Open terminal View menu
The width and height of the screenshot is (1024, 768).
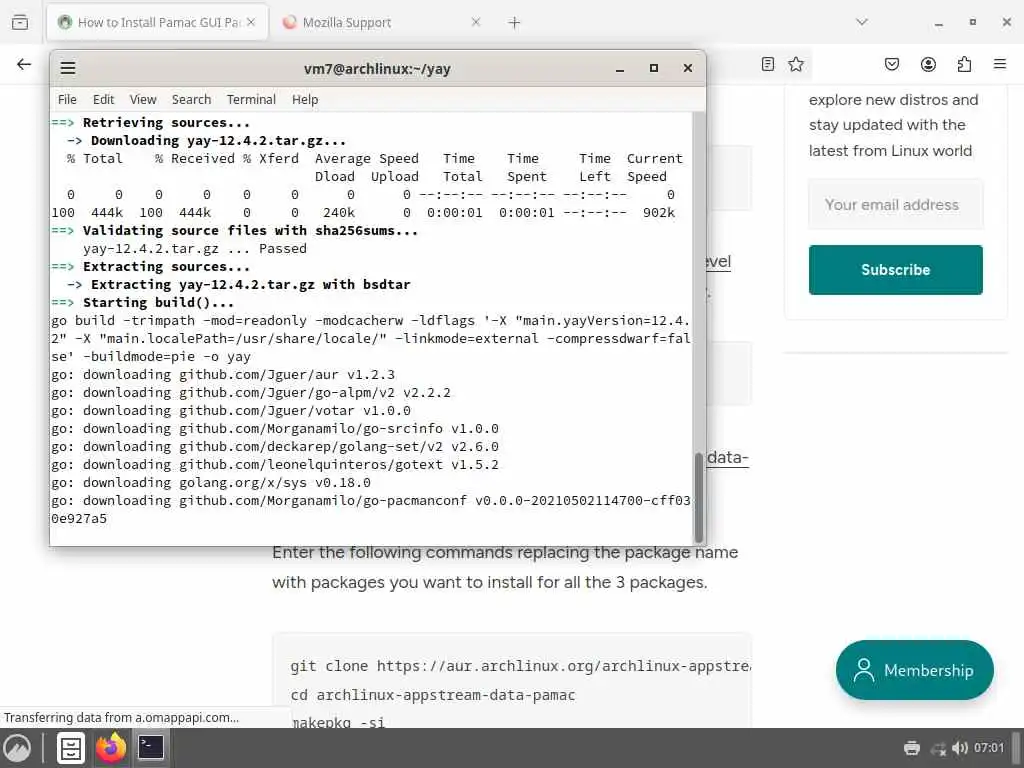coord(143,100)
